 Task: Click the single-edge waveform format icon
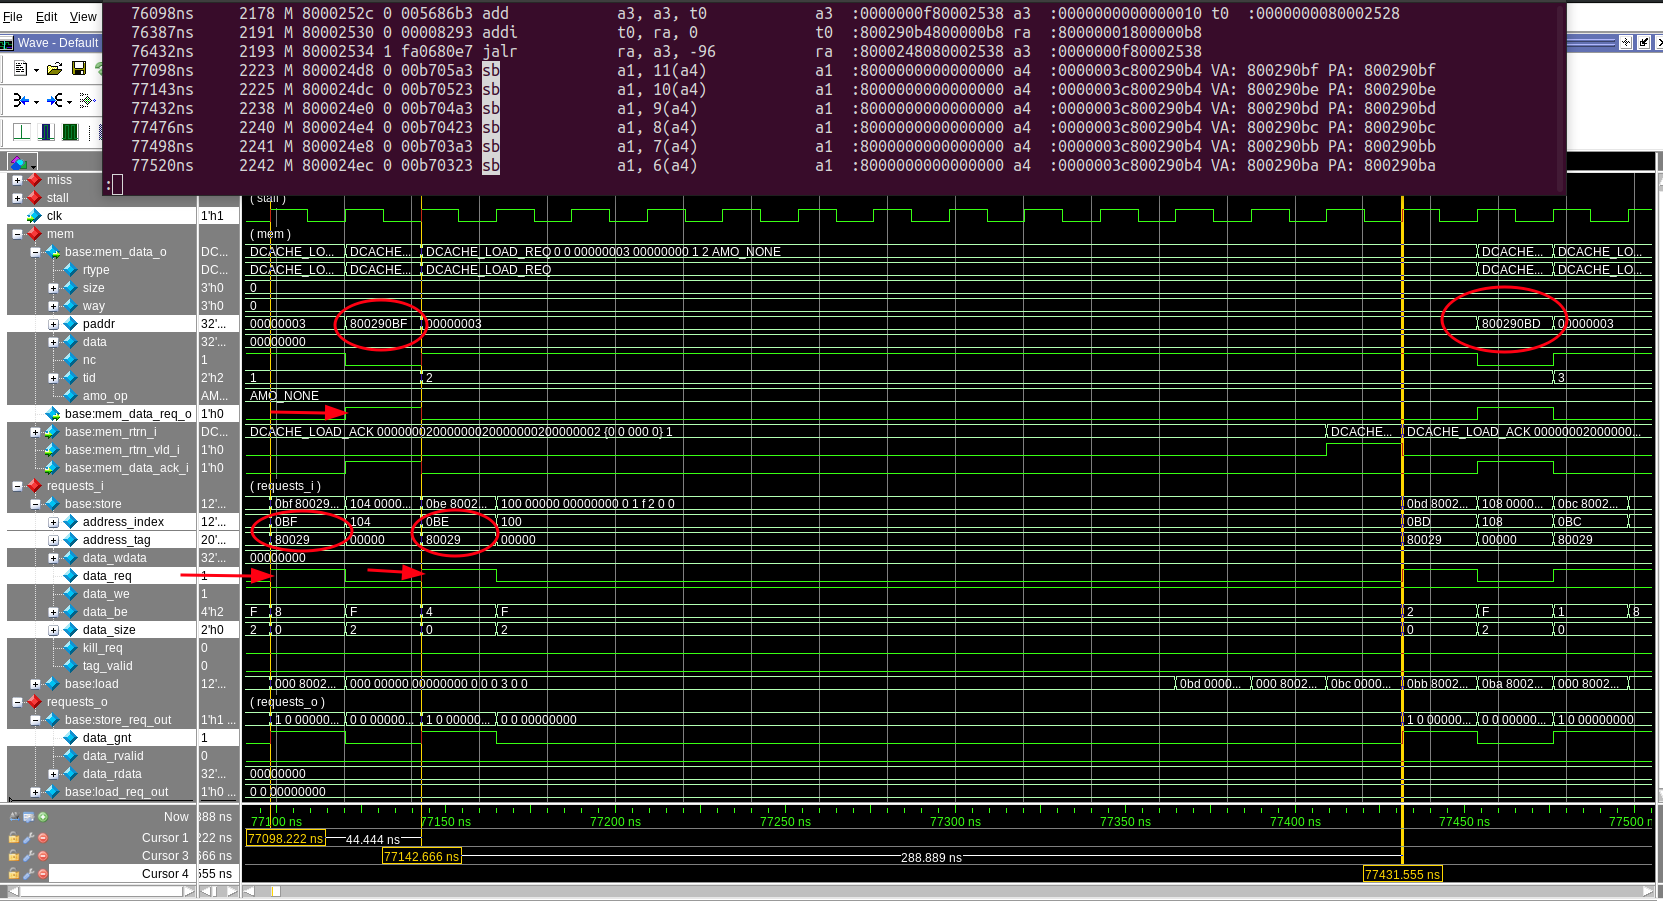coord(22,132)
